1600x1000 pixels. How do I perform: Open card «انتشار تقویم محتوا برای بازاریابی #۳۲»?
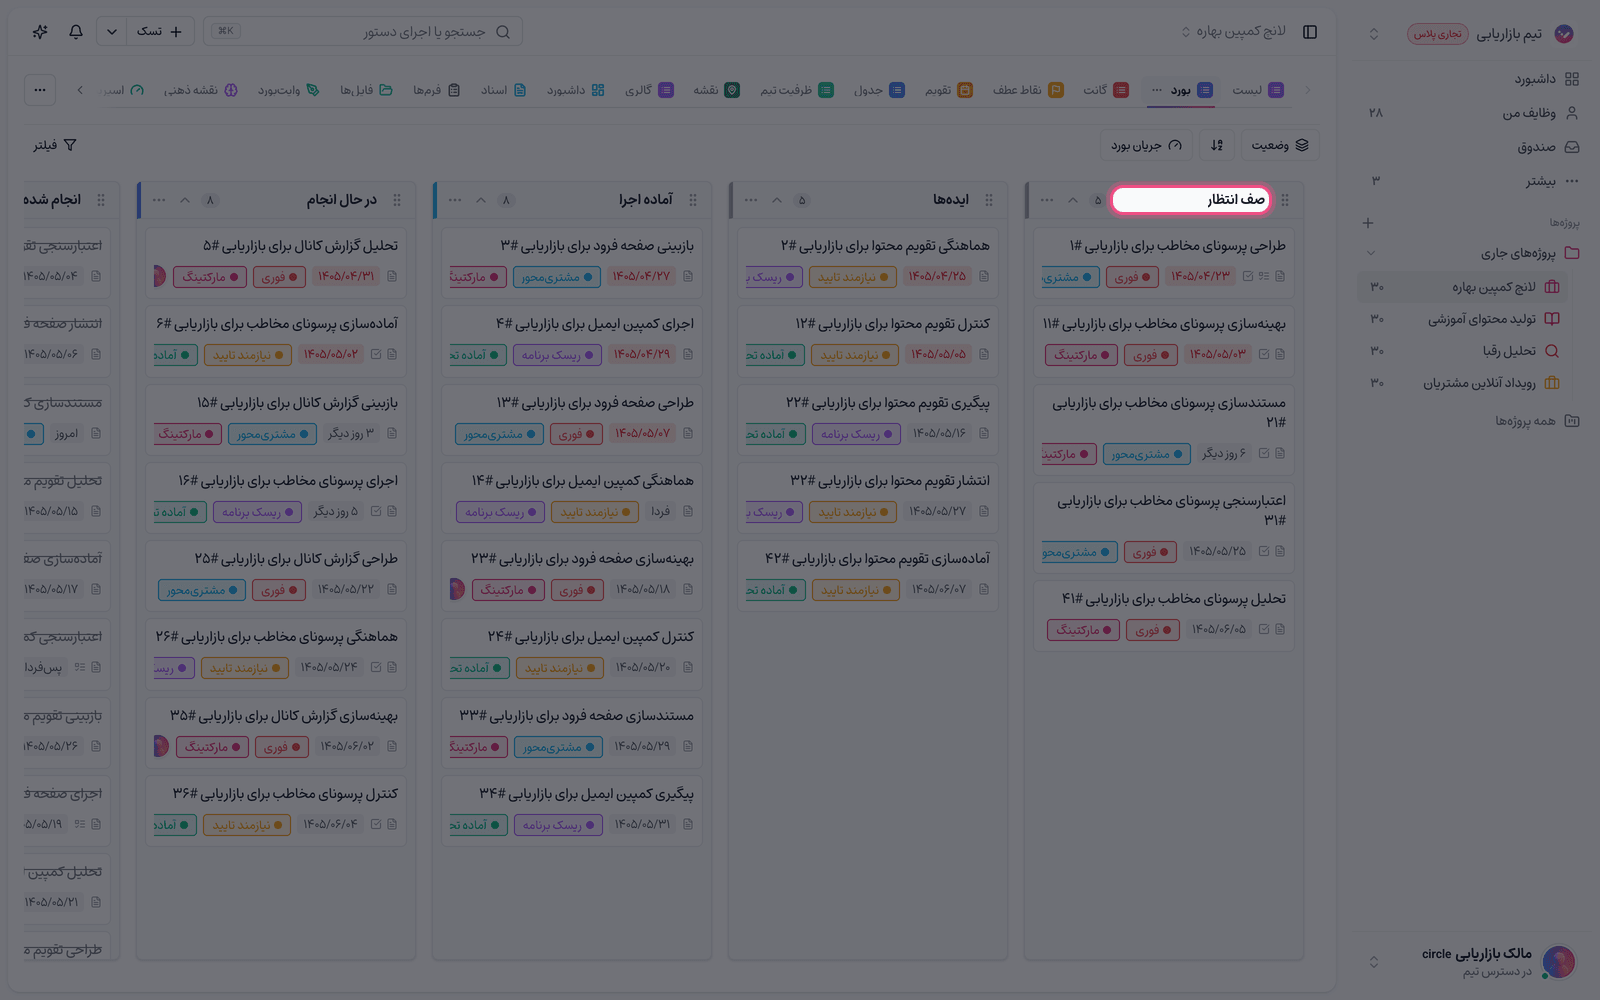pos(868,497)
